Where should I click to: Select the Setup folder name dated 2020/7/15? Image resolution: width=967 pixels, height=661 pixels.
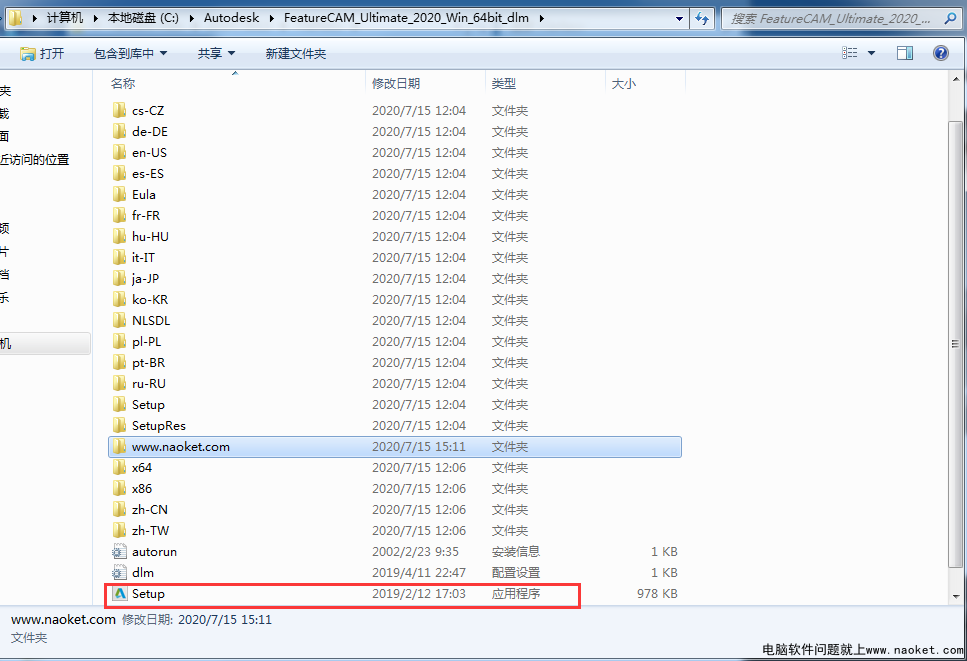[x=148, y=404]
